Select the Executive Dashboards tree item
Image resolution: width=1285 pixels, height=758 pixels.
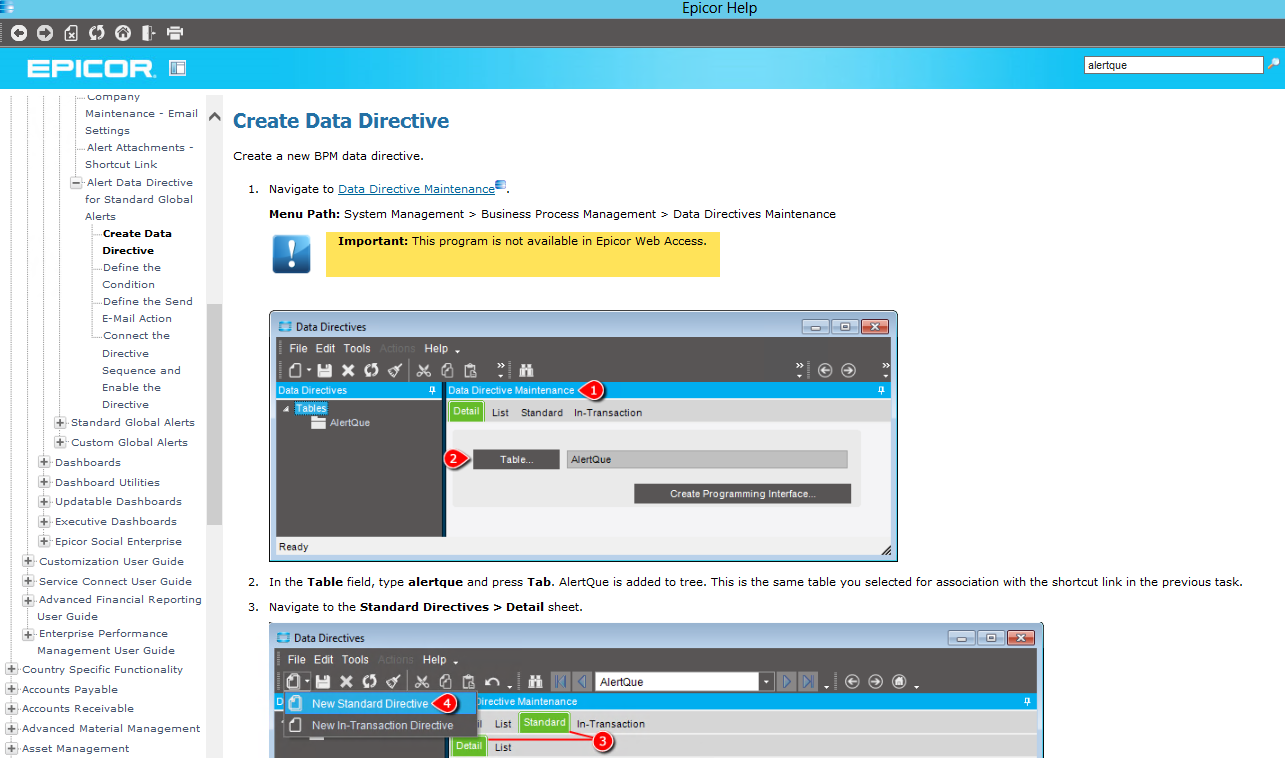(116, 522)
